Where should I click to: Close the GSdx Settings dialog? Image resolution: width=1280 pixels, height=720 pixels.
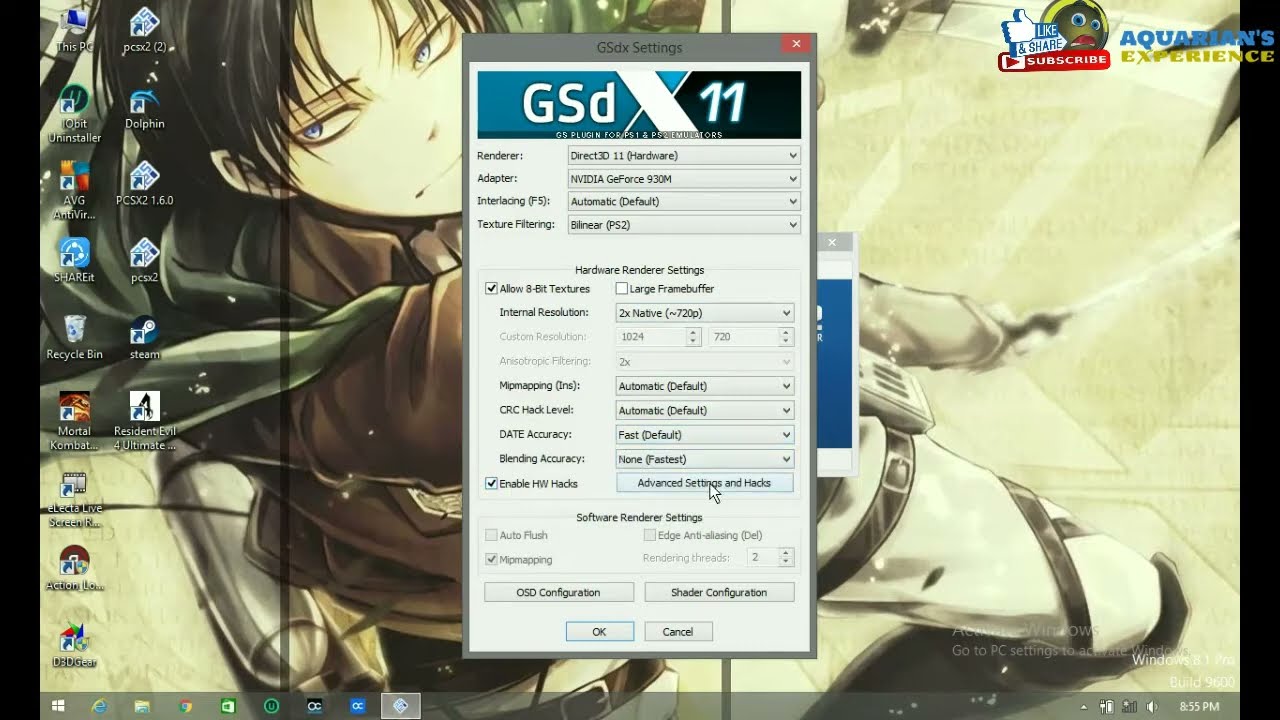coord(796,44)
